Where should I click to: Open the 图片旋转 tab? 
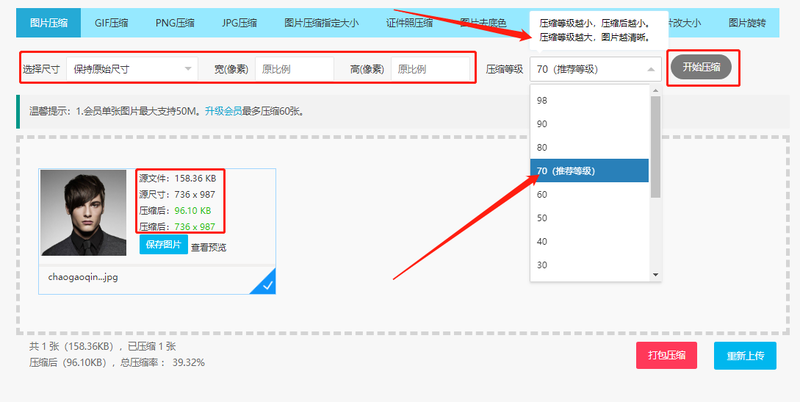coord(747,23)
